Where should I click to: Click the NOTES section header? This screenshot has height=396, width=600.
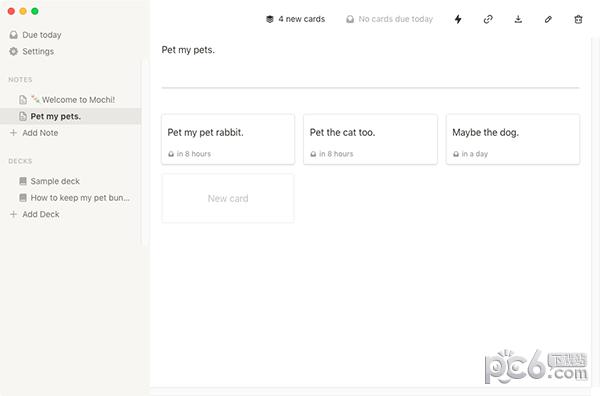(x=20, y=80)
